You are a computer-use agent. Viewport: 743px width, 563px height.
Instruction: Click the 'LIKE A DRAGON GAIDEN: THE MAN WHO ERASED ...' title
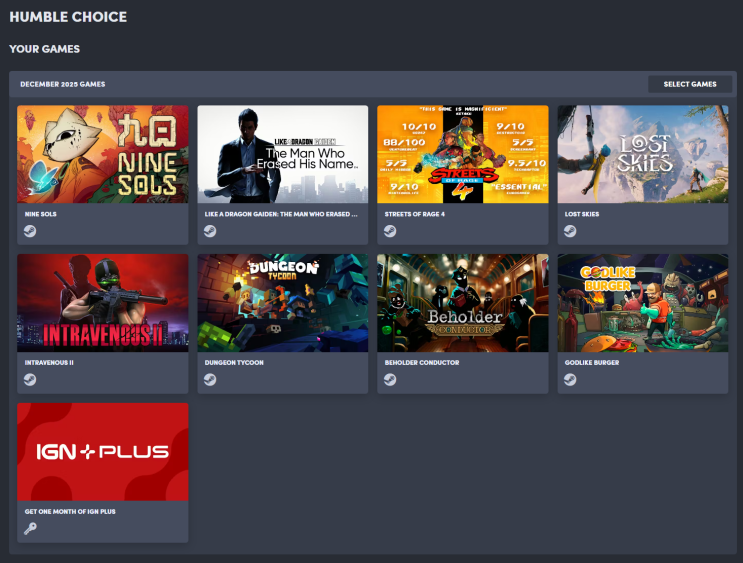[281, 214]
